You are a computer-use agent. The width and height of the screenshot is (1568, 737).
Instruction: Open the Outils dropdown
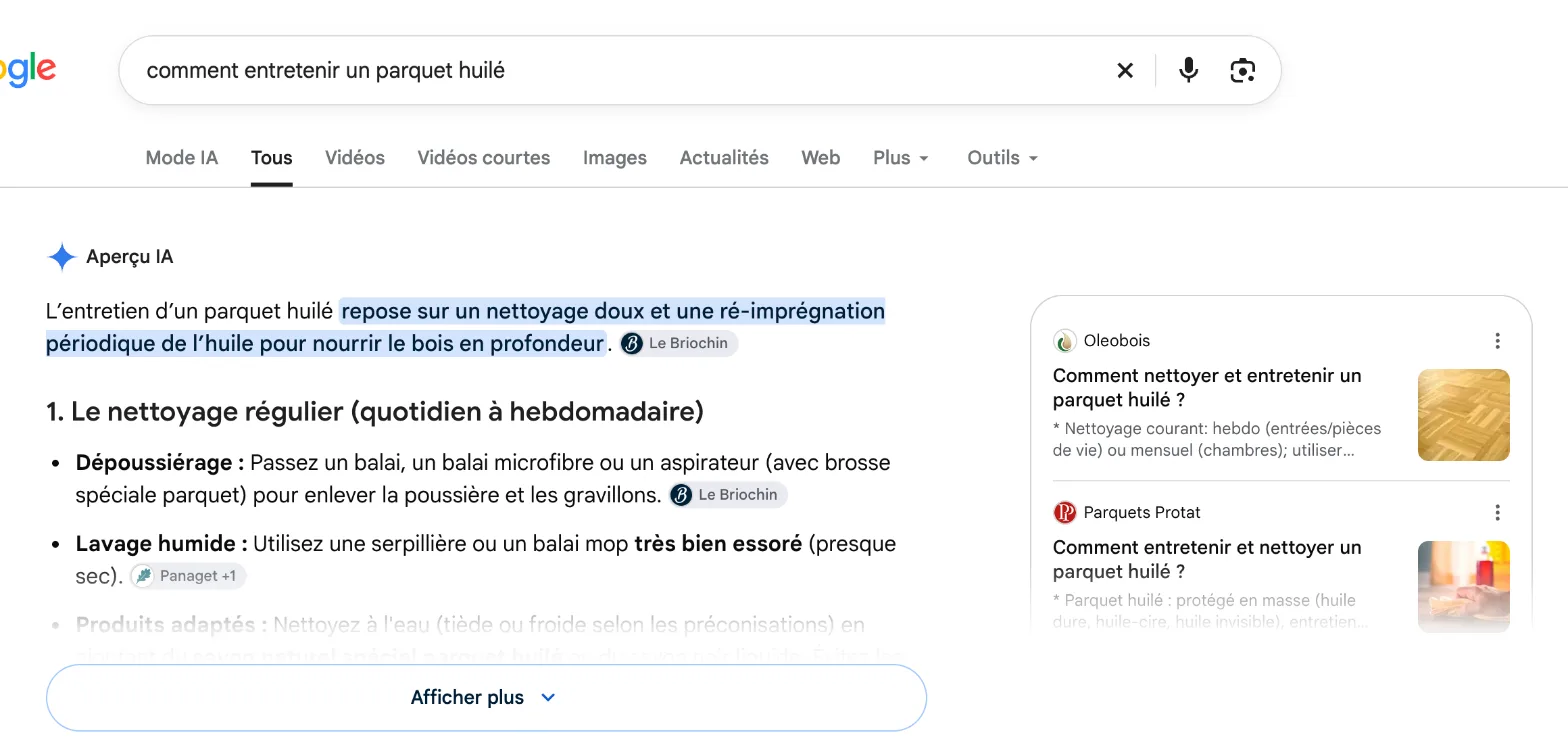click(1003, 158)
